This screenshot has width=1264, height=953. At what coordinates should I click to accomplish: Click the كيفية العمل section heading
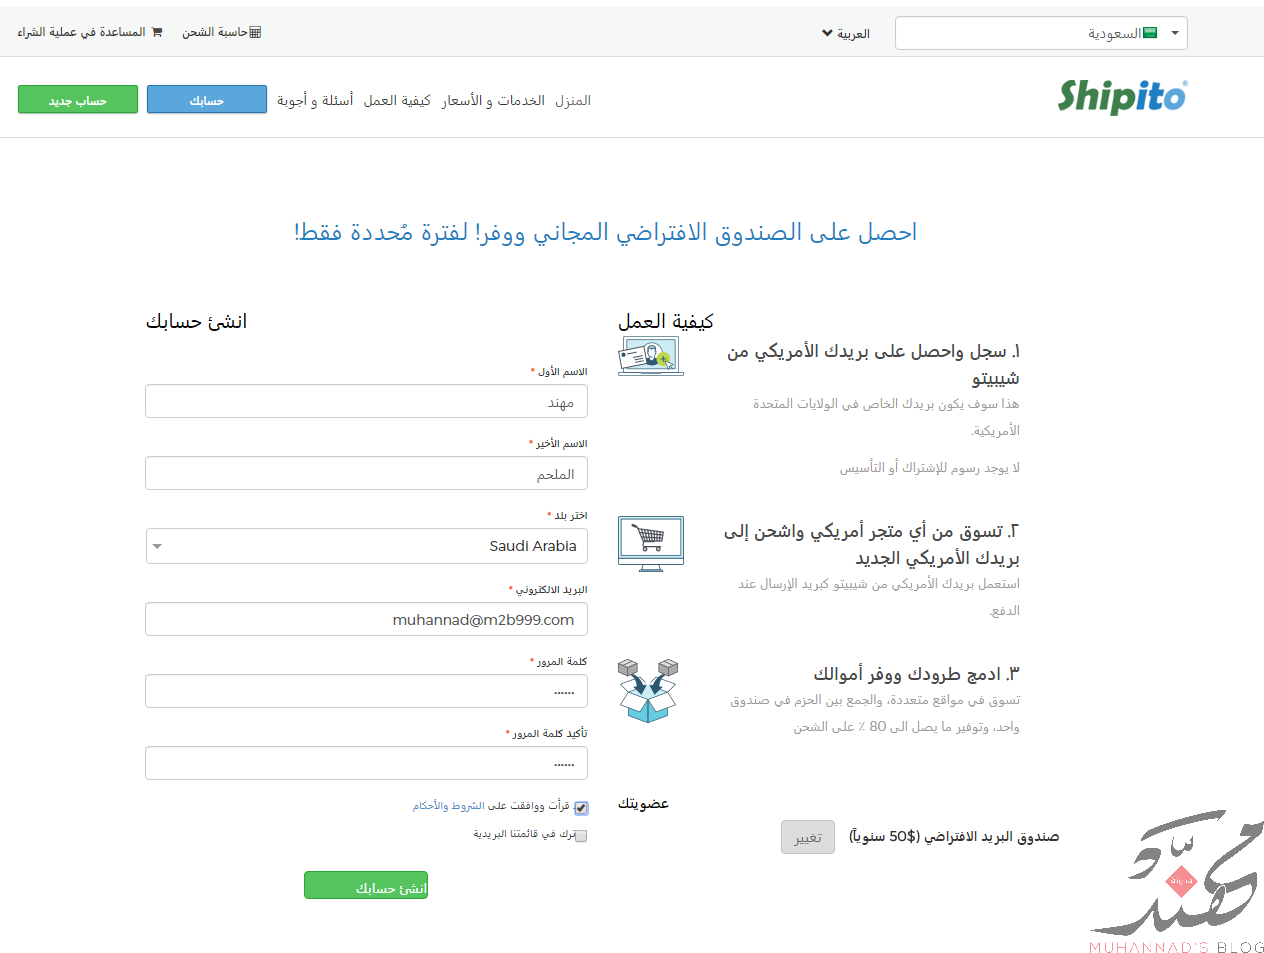(666, 321)
